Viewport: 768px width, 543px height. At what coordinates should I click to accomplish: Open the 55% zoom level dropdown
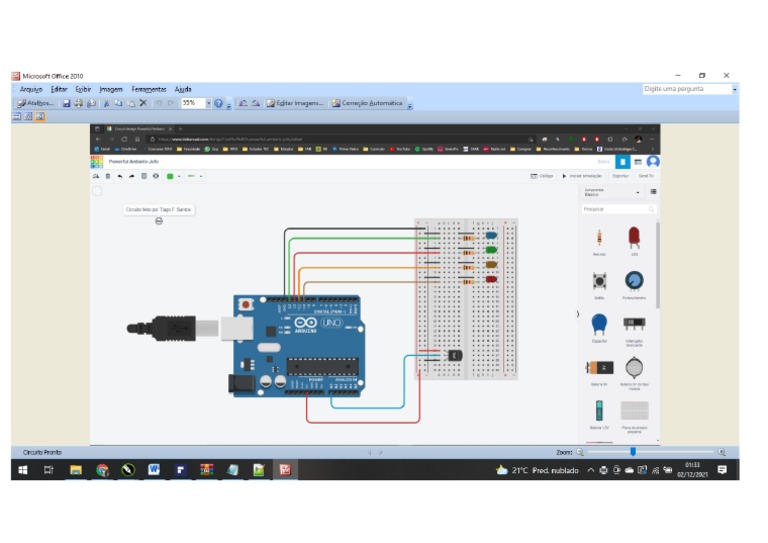click(208, 103)
